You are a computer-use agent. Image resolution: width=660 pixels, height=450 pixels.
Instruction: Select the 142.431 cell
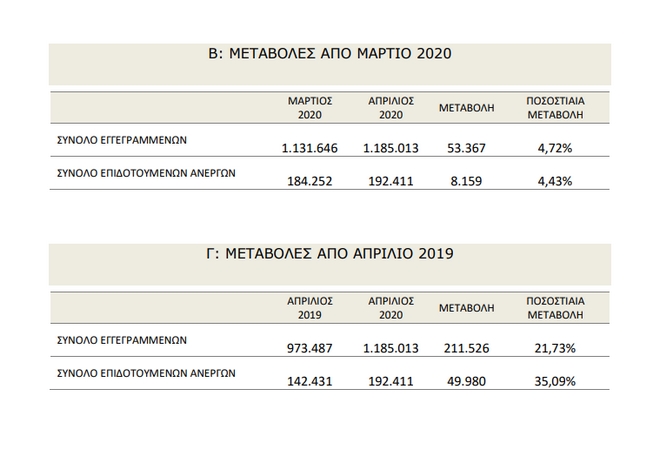(310, 383)
